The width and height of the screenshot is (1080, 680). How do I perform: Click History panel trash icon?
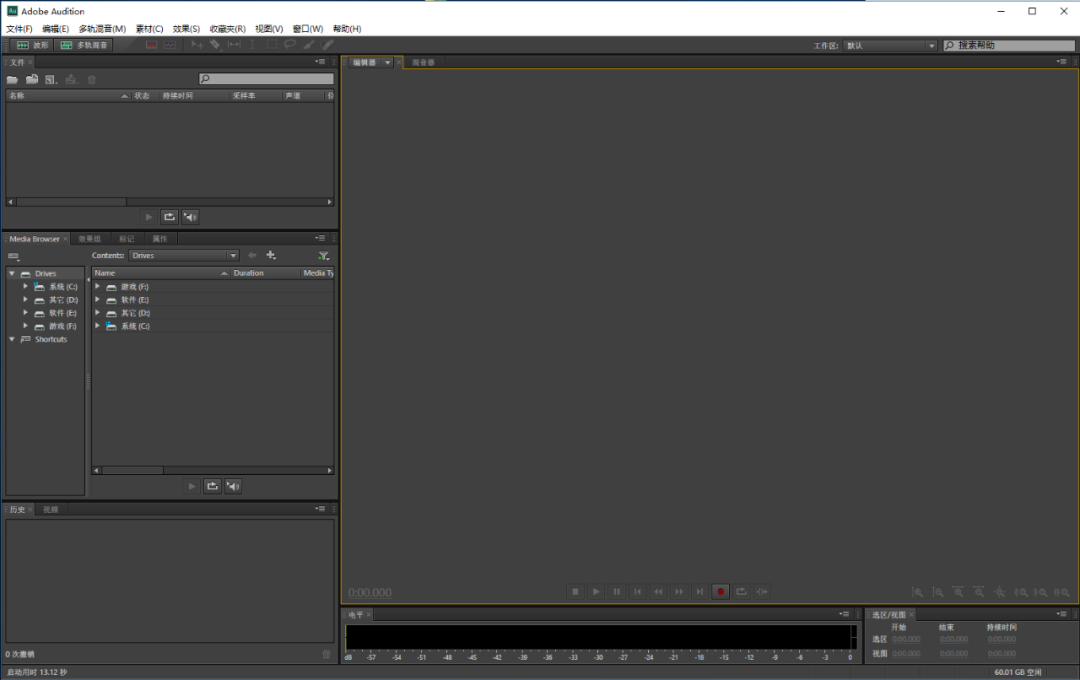coord(326,655)
